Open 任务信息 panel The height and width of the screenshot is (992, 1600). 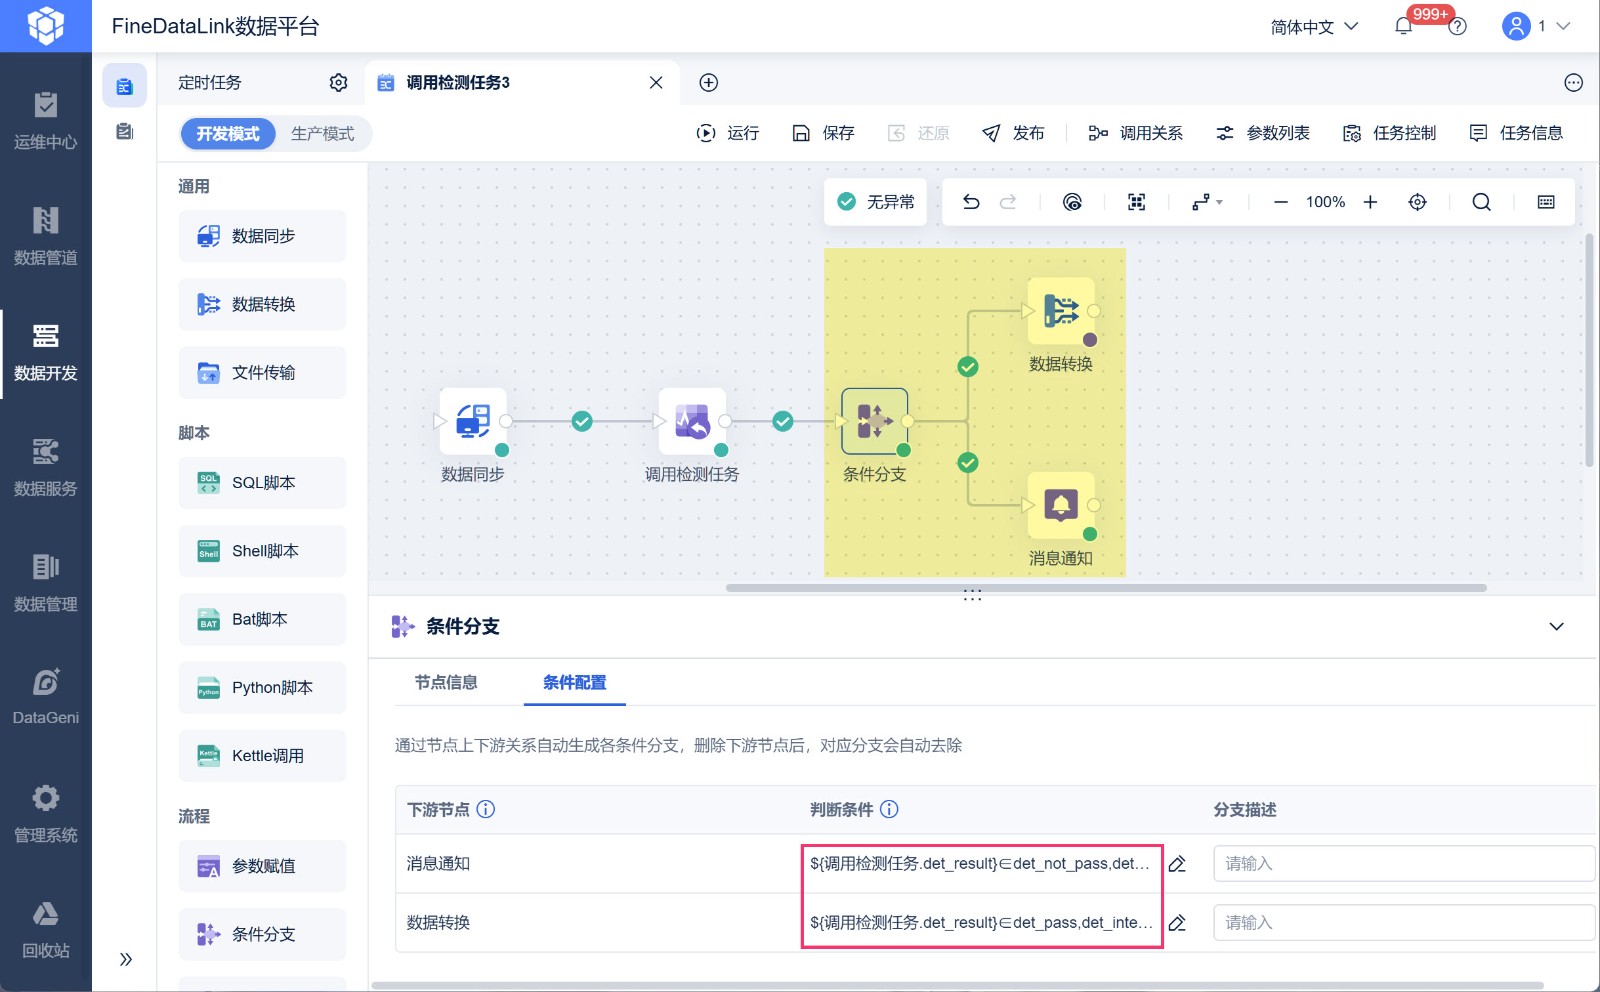(x=1516, y=133)
